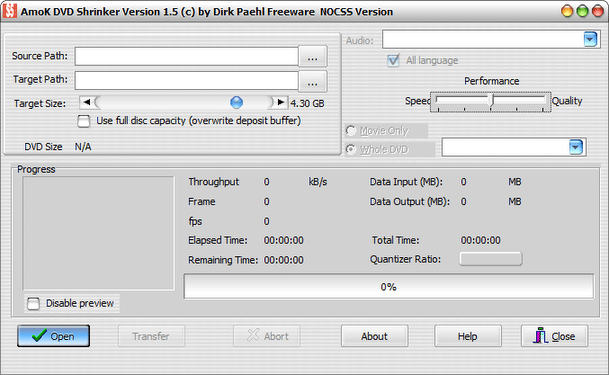Screen dimensions: 609x375
Task: Decrease Target Size with left arrow
Action: pyautogui.click(x=87, y=102)
